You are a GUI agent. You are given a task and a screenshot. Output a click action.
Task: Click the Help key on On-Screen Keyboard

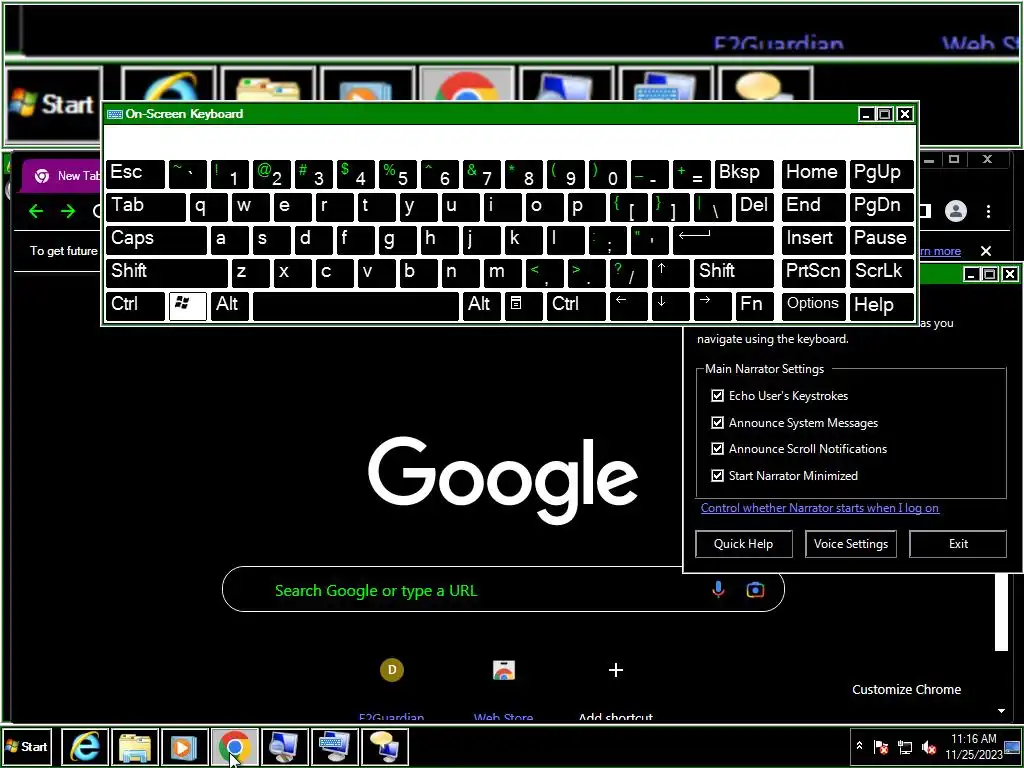pos(881,306)
